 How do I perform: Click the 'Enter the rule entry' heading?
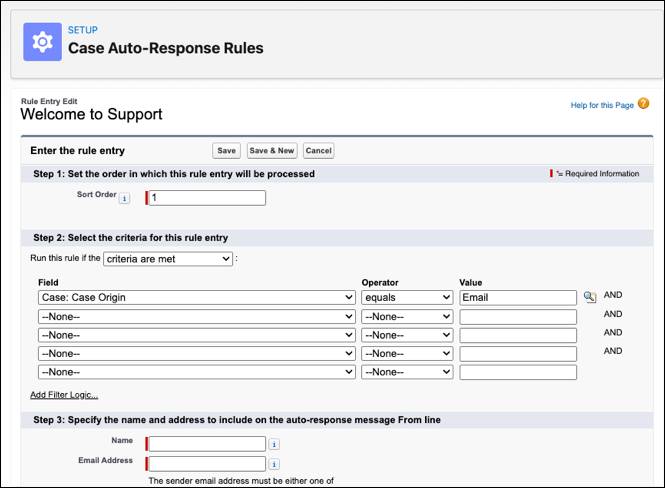78,151
